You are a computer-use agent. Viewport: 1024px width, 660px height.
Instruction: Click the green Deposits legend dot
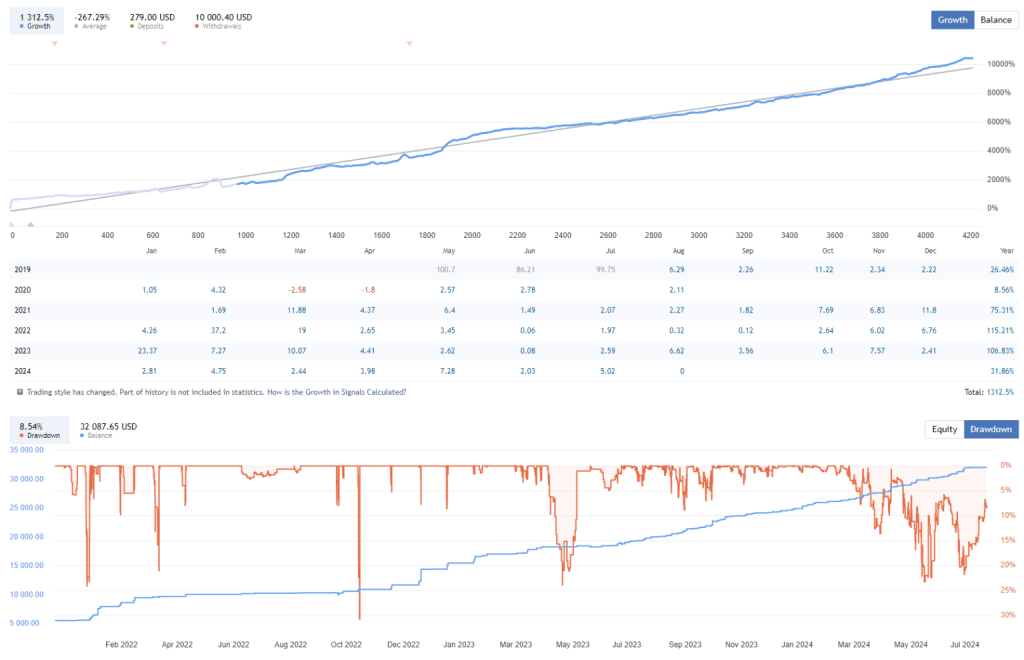pos(133,27)
